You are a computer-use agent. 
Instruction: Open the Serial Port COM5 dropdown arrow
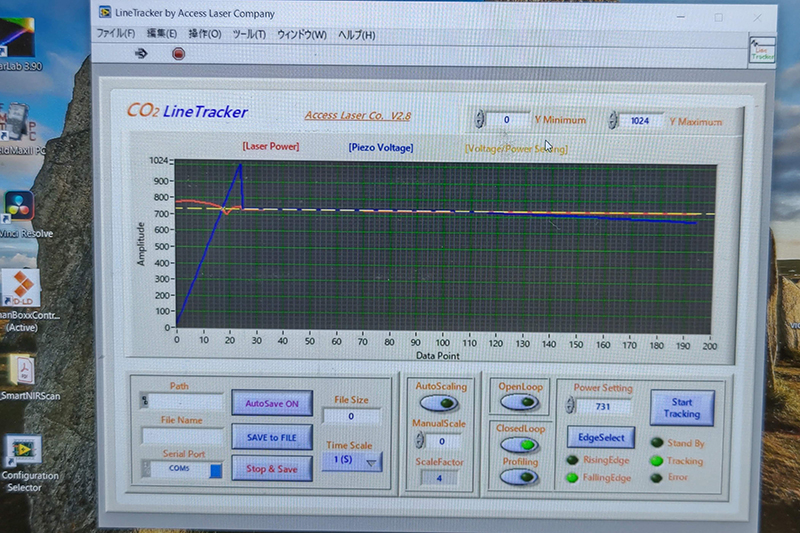[216, 470]
